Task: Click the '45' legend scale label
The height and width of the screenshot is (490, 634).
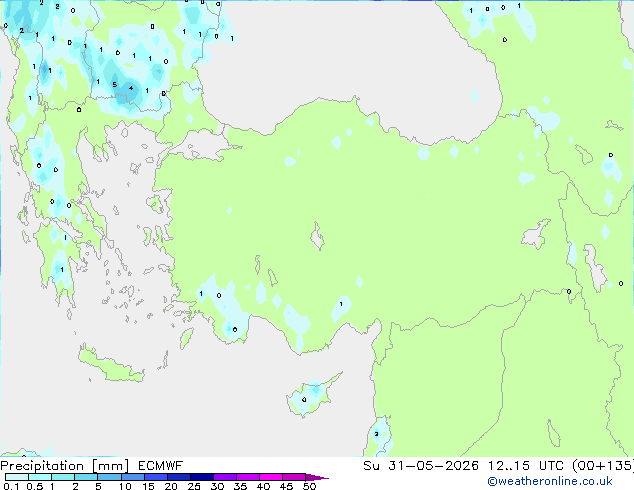Action: [x=286, y=486]
